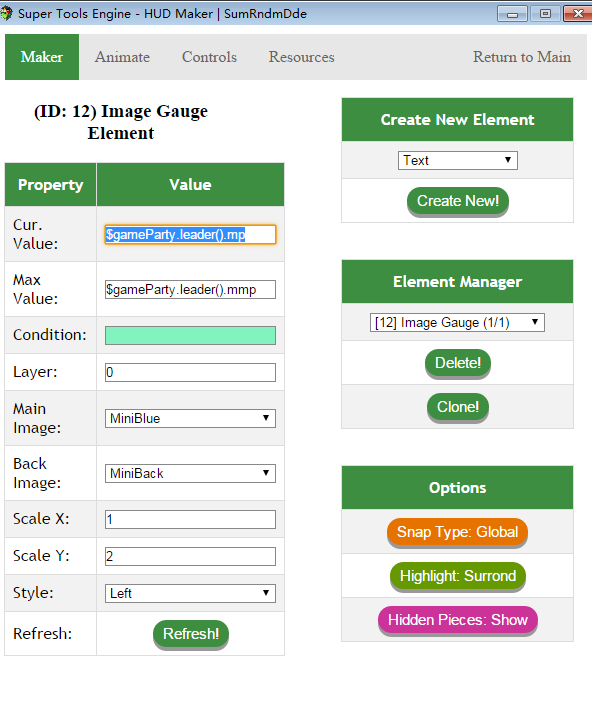592x705 pixels.
Task: Click the window title text
Action: pos(162,13)
